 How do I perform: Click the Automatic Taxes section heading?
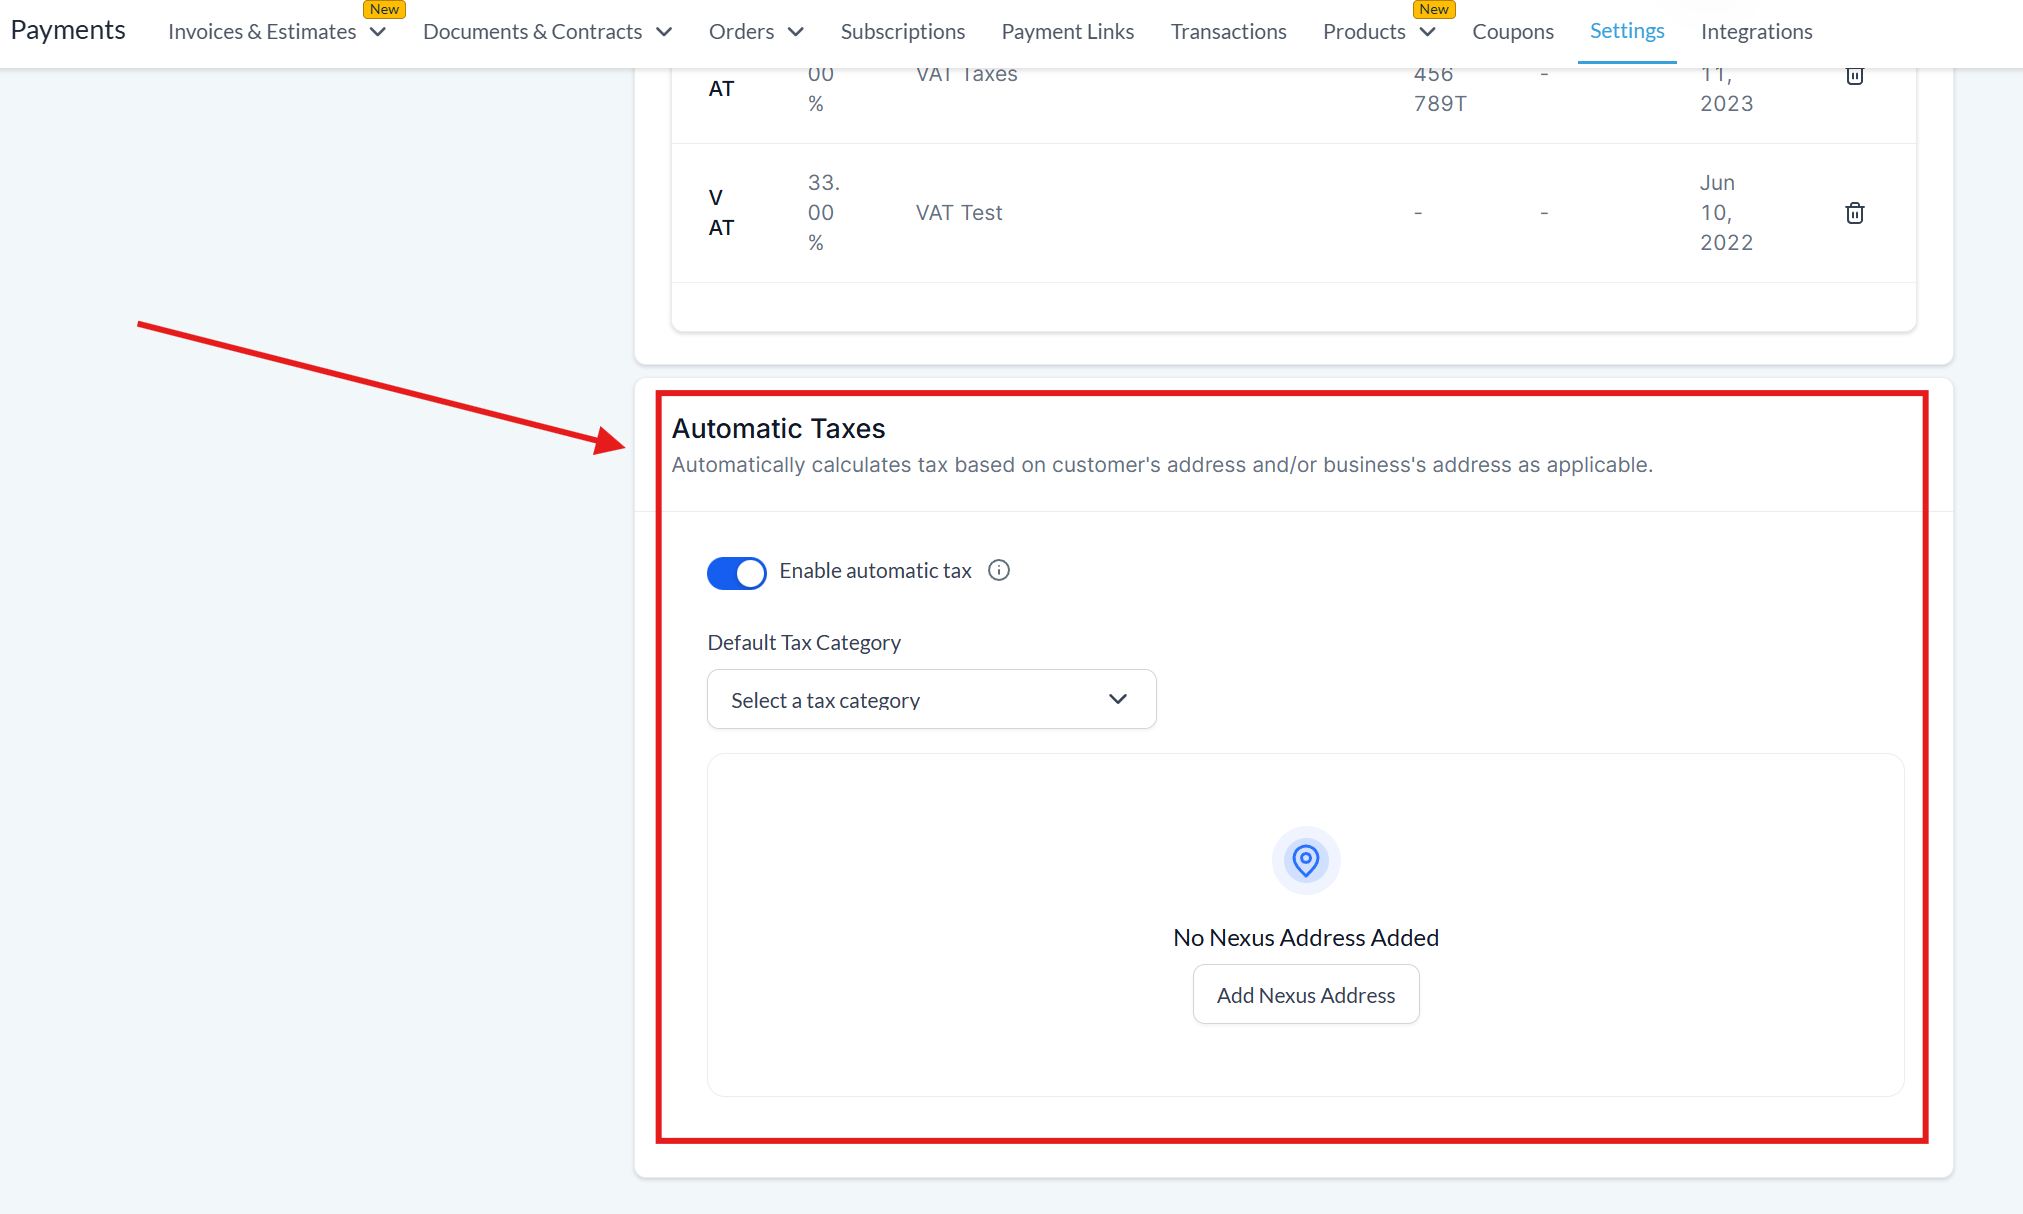point(778,428)
